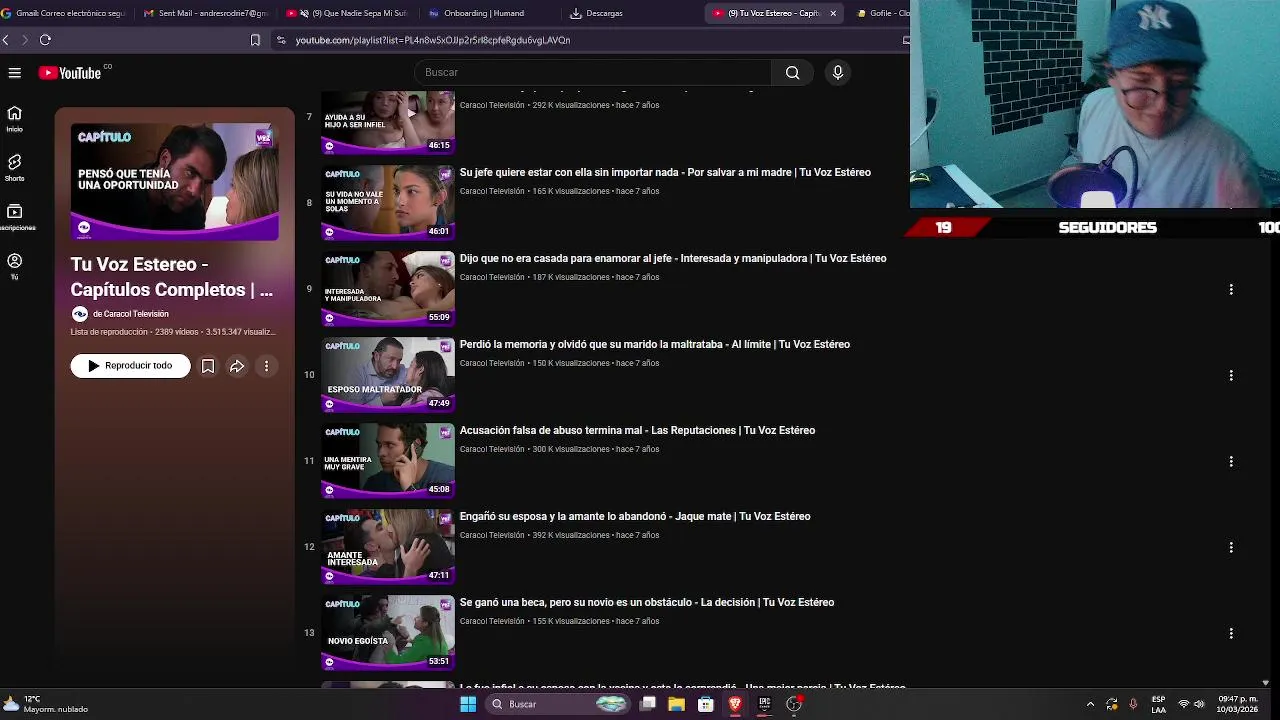The height and width of the screenshot is (720, 1280).
Task: Save the playlist with the bookmark icon
Action: point(208,366)
